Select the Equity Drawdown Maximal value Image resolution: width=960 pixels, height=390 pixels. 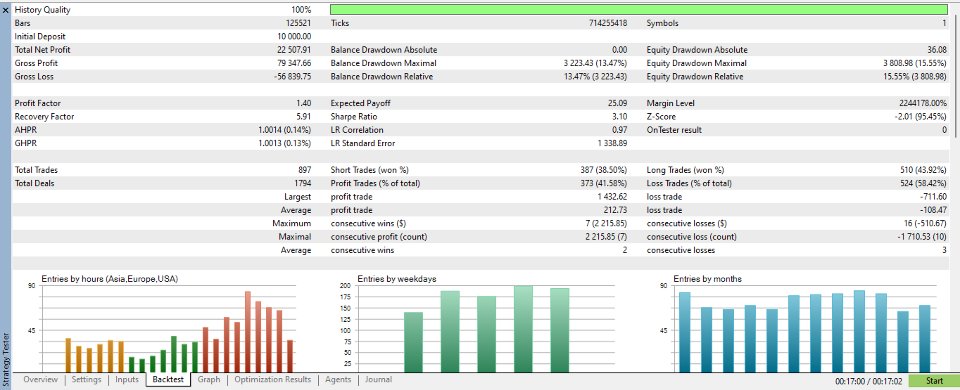point(914,63)
